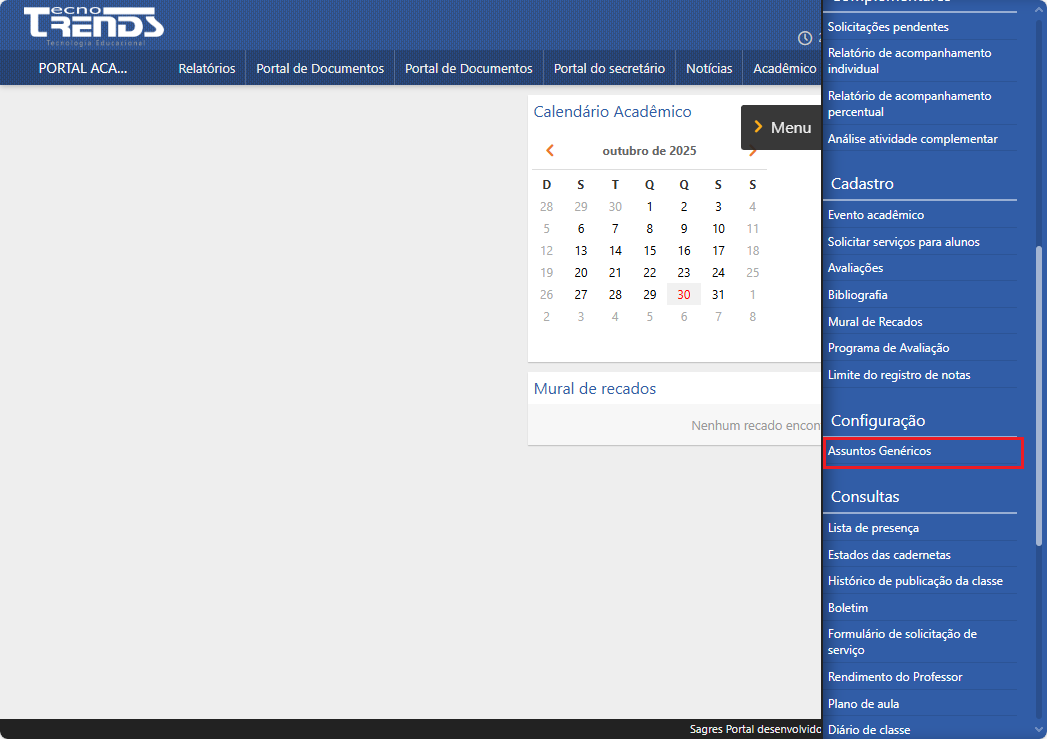Open Solicitações pendentes
This screenshot has width=1047, height=739.
point(890,26)
